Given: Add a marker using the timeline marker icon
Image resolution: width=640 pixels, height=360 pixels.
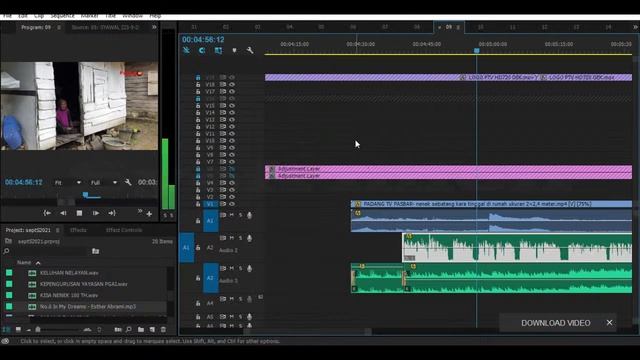Looking at the screenshot, I should click(234, 50).
